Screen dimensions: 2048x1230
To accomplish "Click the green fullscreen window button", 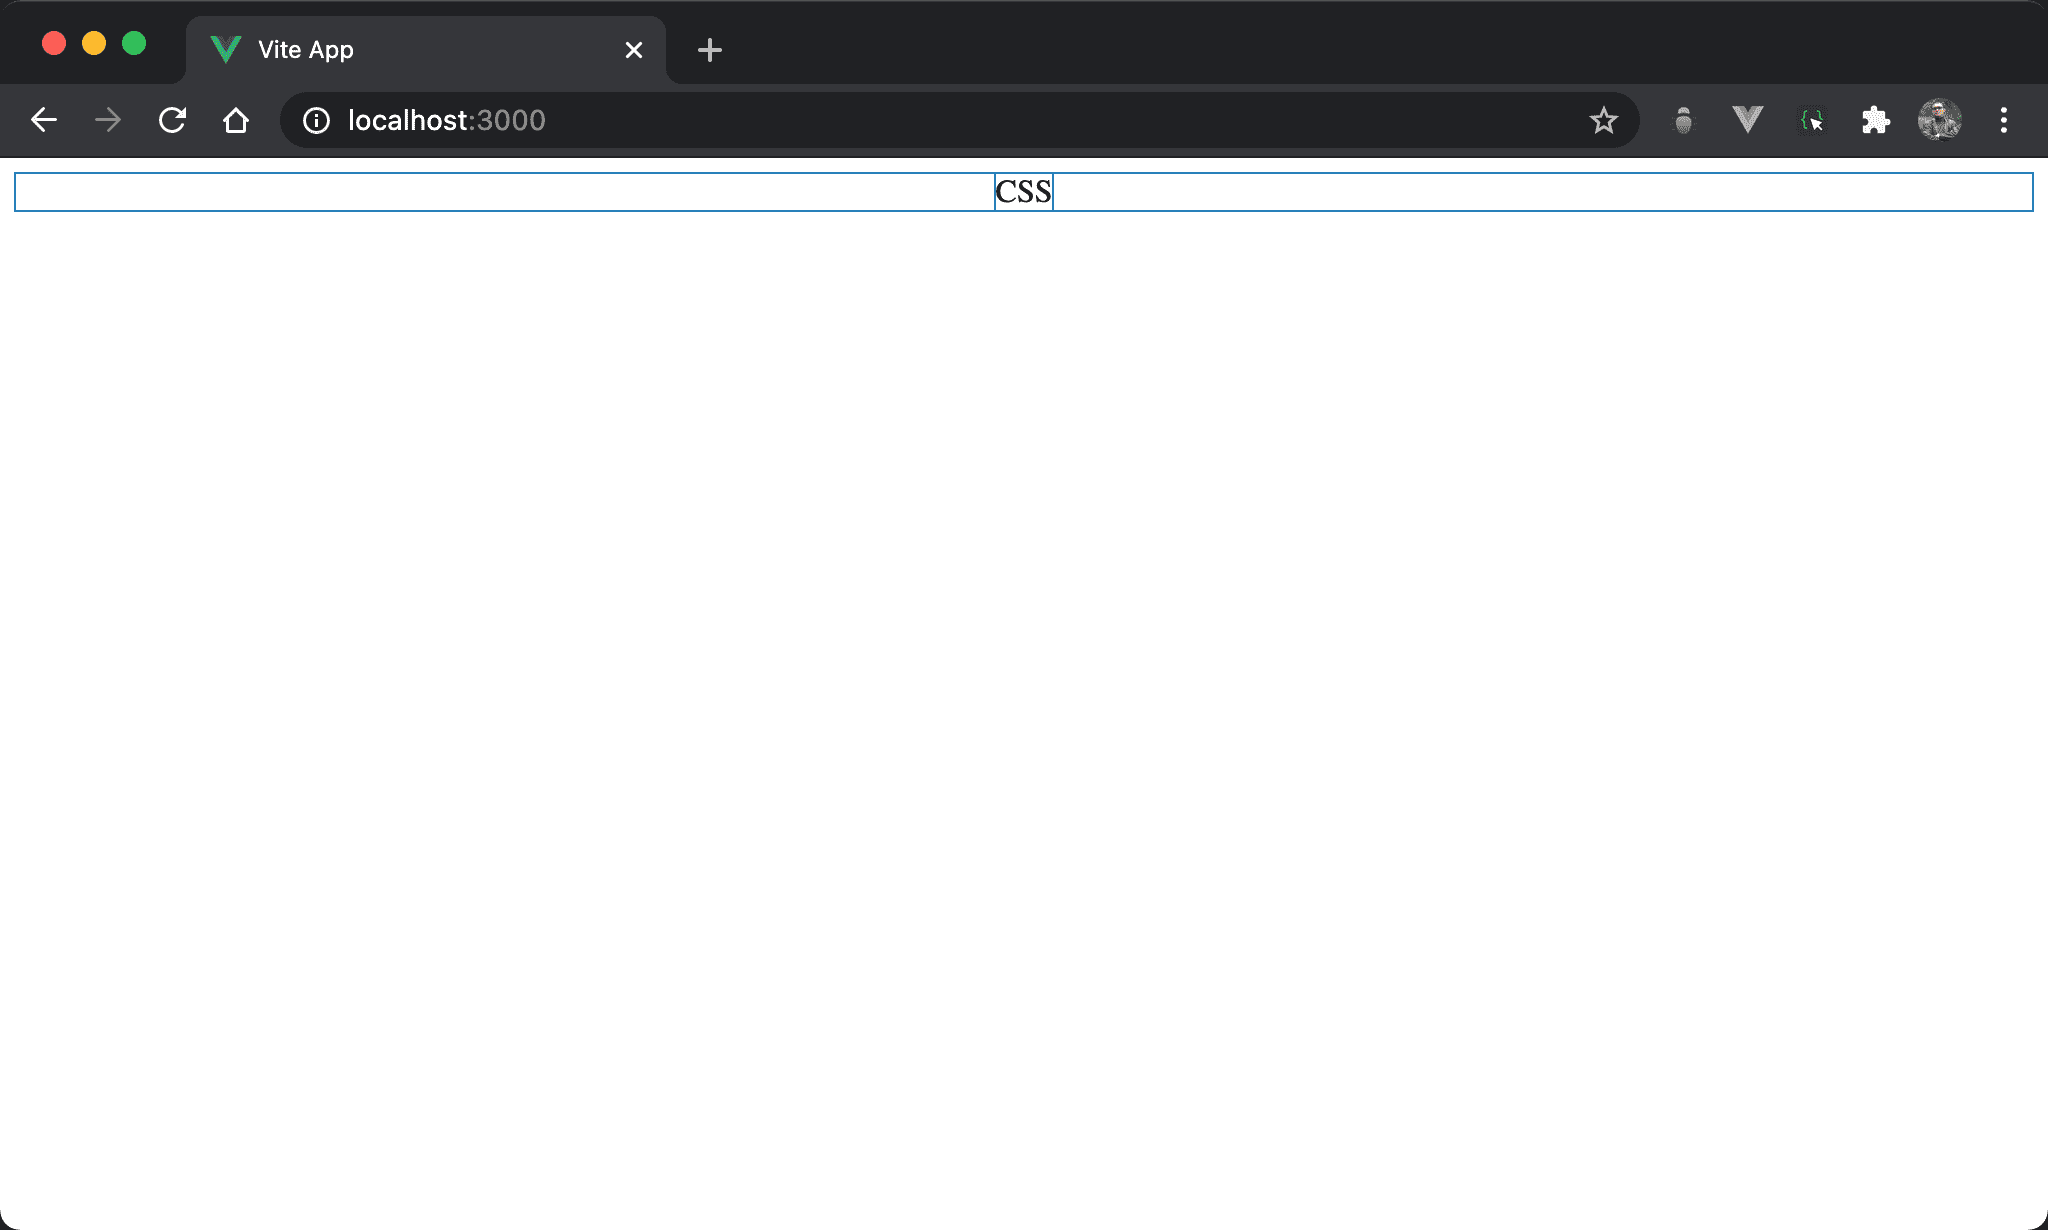I will pos(134,43).
